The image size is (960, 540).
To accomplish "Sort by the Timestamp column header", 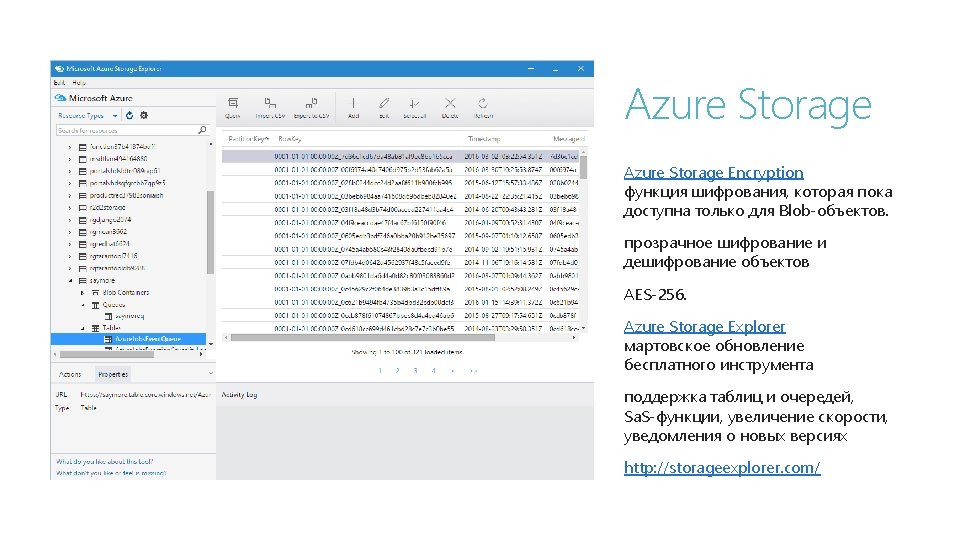I will pos(484,139).
